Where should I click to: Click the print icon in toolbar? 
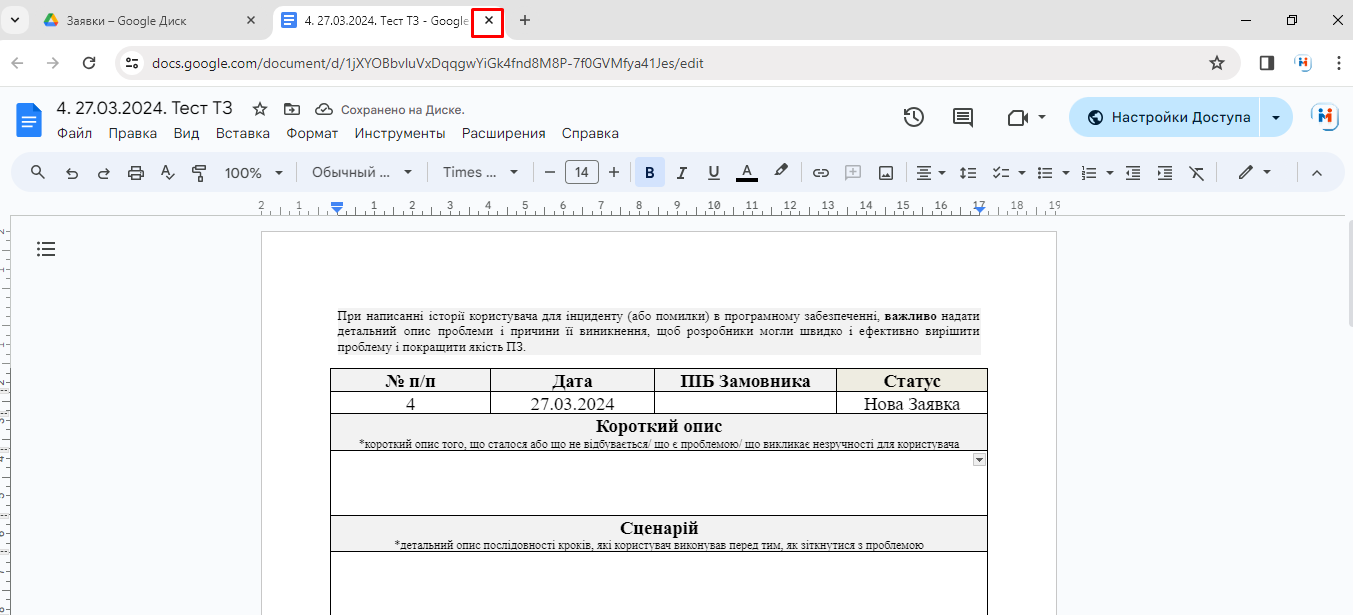136,173
